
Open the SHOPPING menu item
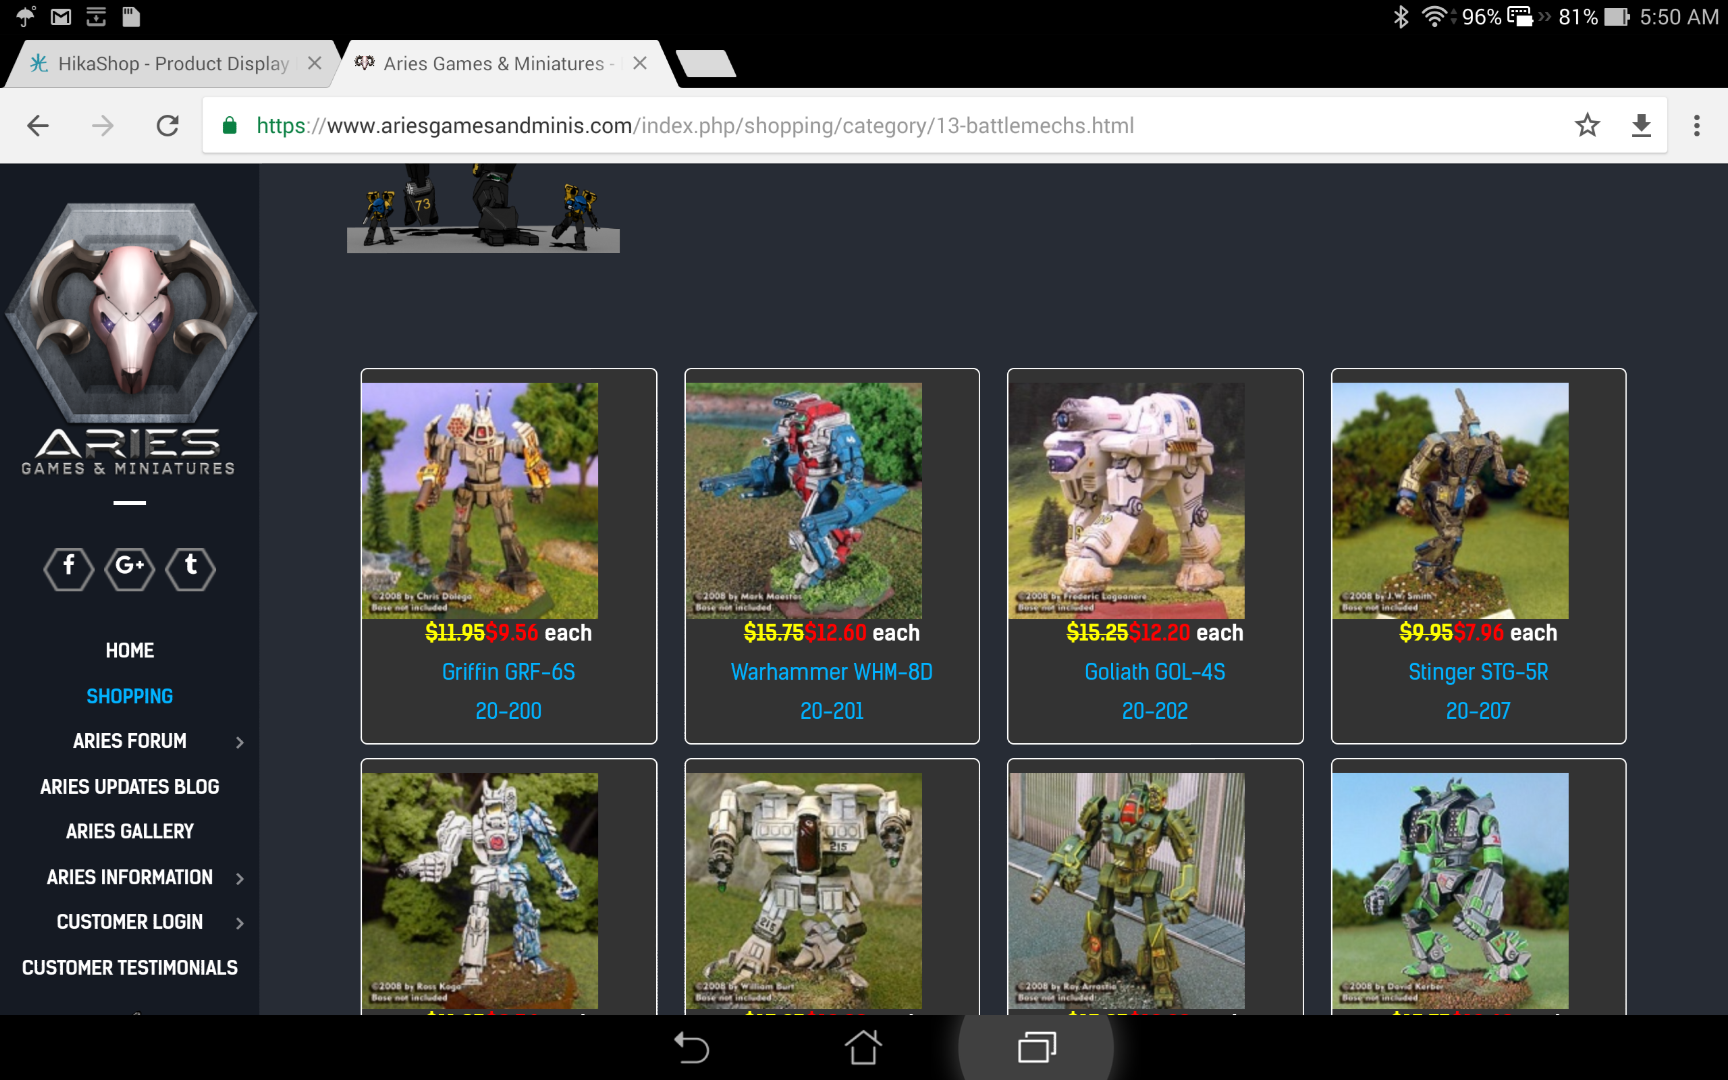(x=130, y=696)
